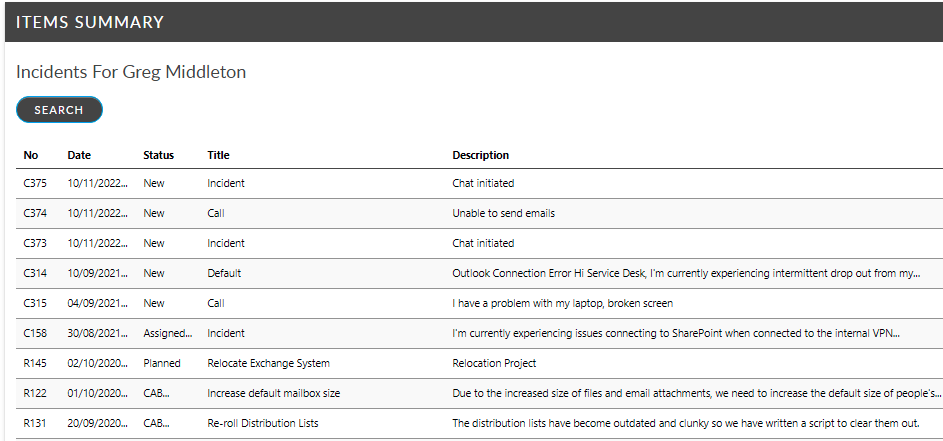
Task: Sort by the Title column header
Action: point(218,155)
